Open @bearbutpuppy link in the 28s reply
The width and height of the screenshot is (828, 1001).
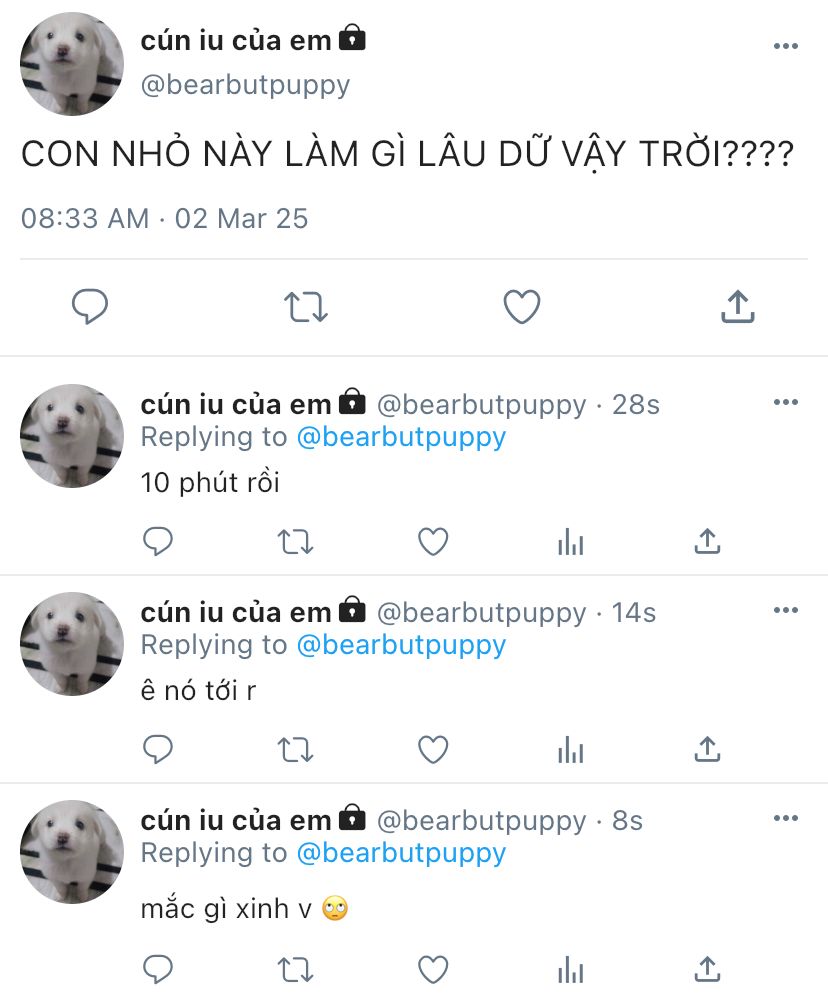pos(402,437)
